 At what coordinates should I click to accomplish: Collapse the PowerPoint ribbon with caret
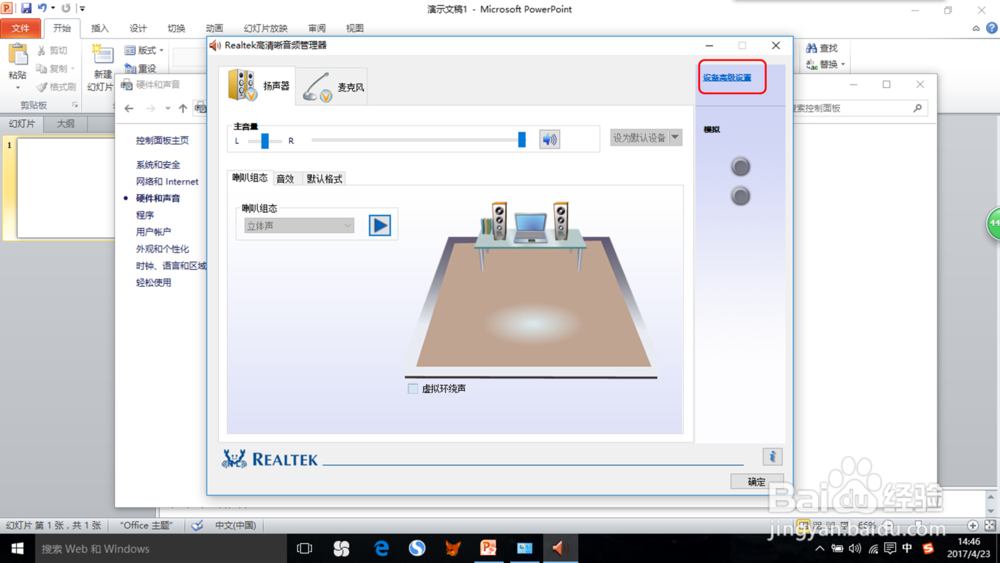click(976, 28)
